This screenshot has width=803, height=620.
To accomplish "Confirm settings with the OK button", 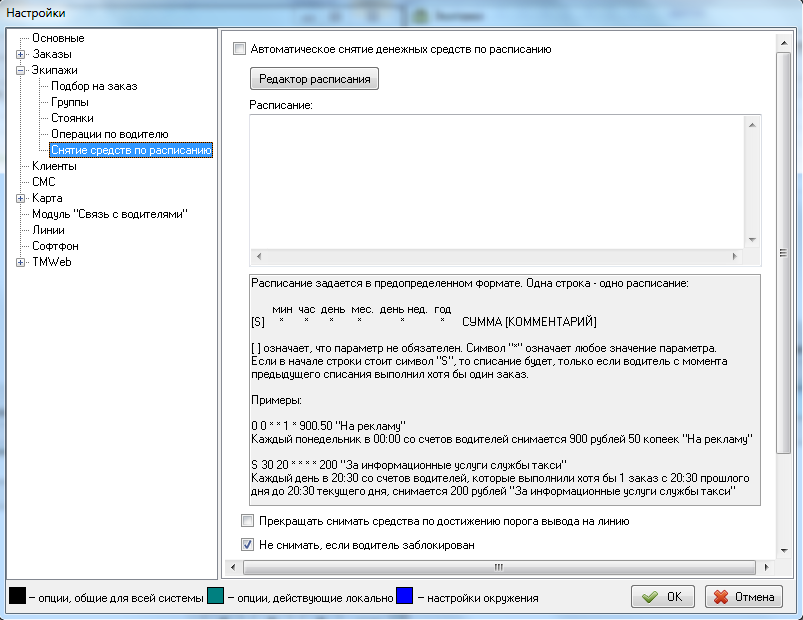I will 663,597.
